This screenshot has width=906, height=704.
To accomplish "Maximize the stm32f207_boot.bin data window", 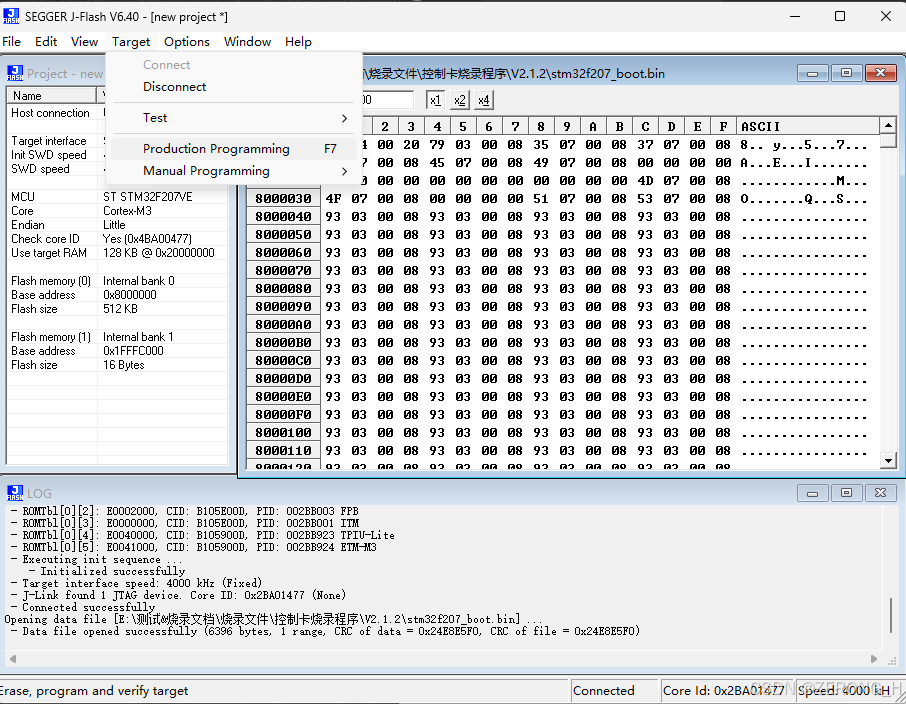I will (846, 73).
